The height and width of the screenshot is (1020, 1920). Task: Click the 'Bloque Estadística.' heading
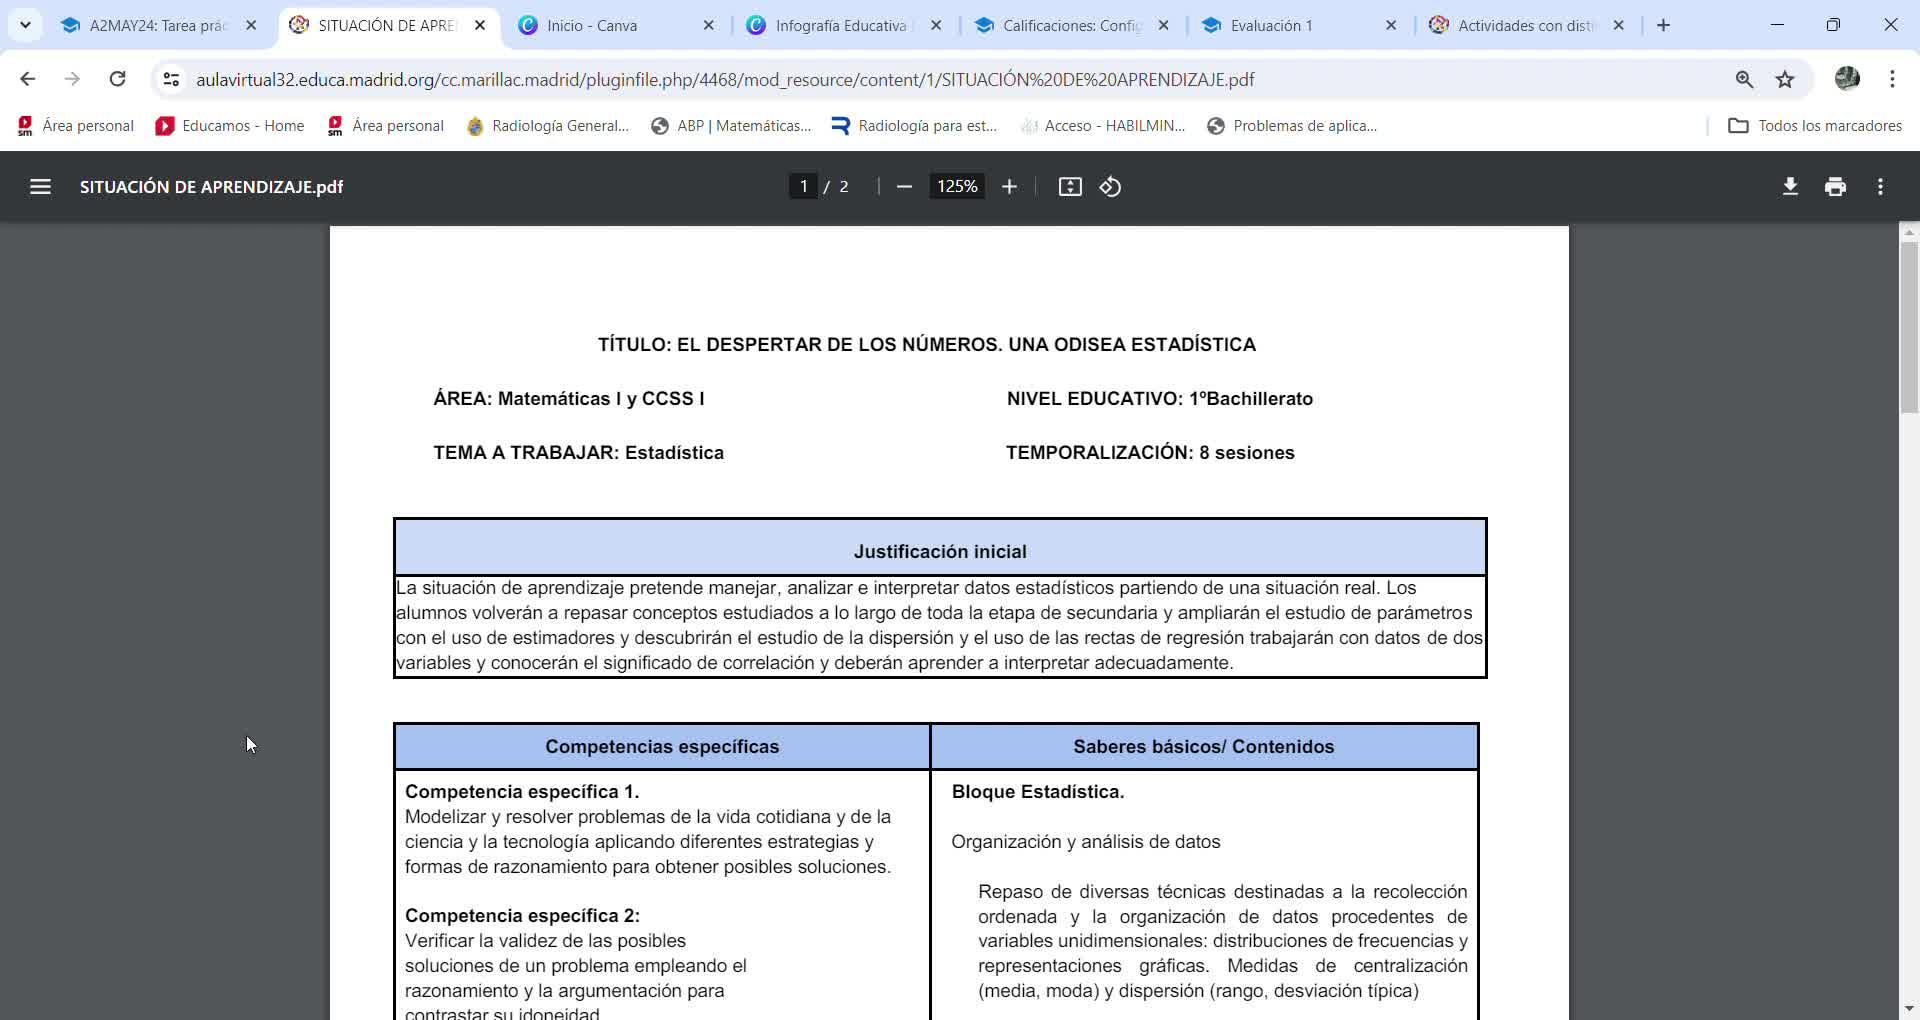click(x=1038, y=792)
